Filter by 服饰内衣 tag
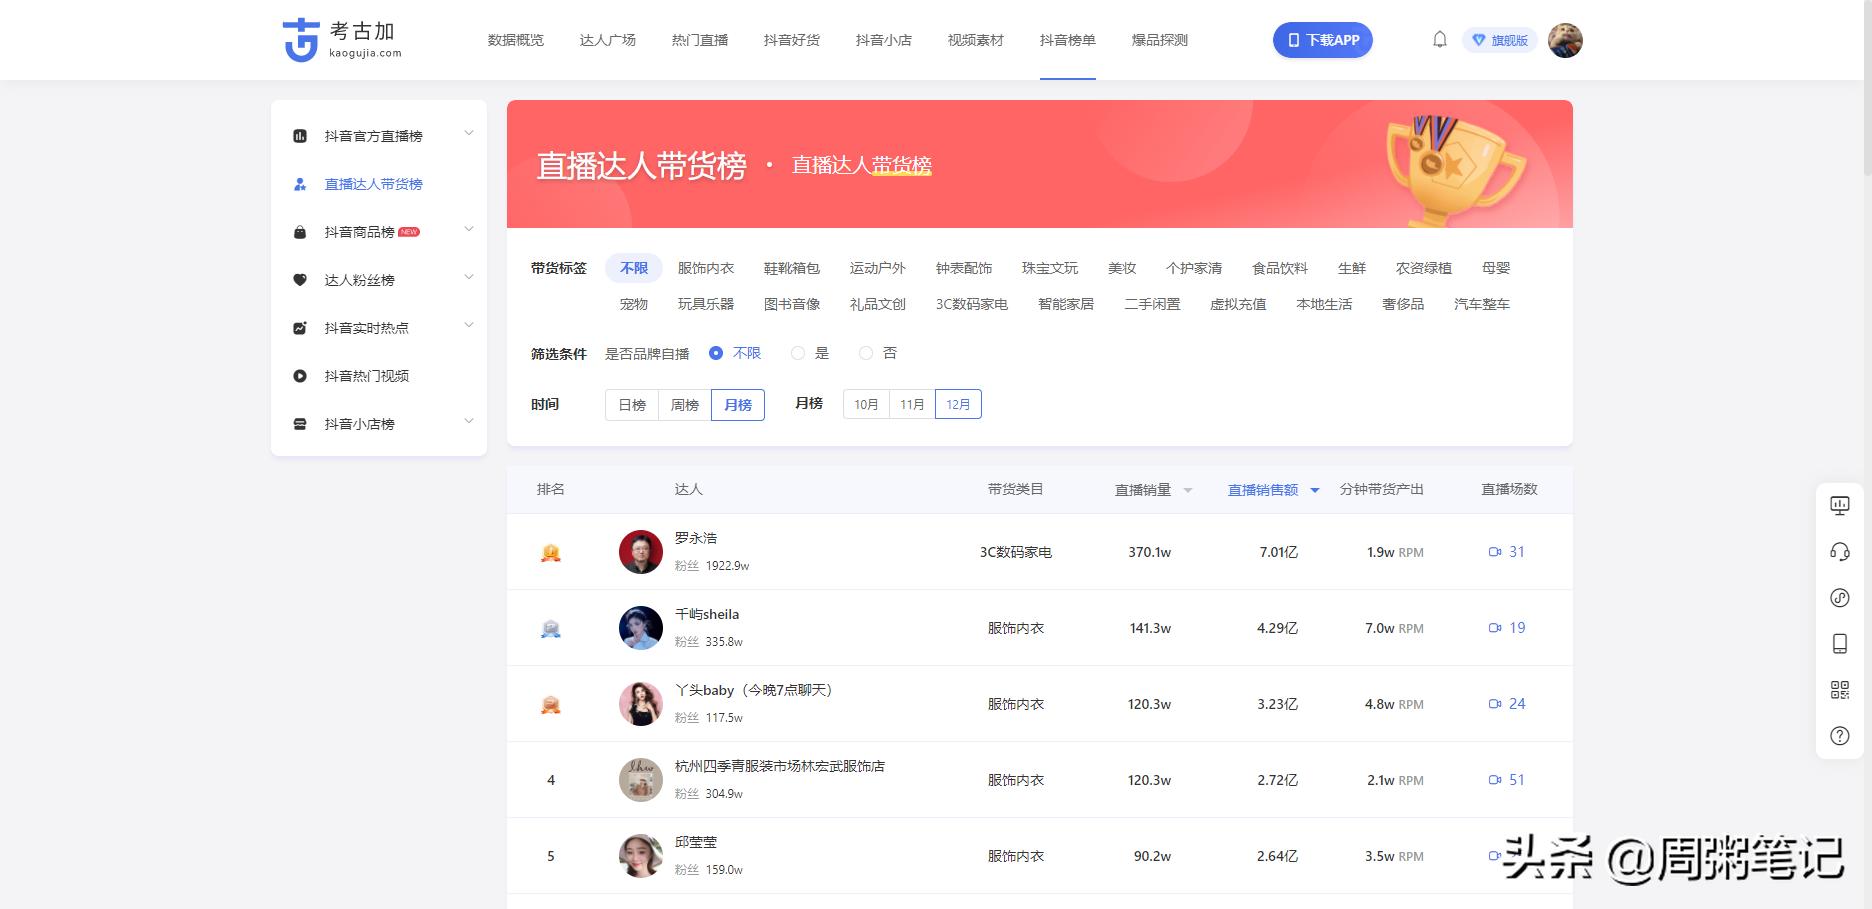 (x=706, y=268)
